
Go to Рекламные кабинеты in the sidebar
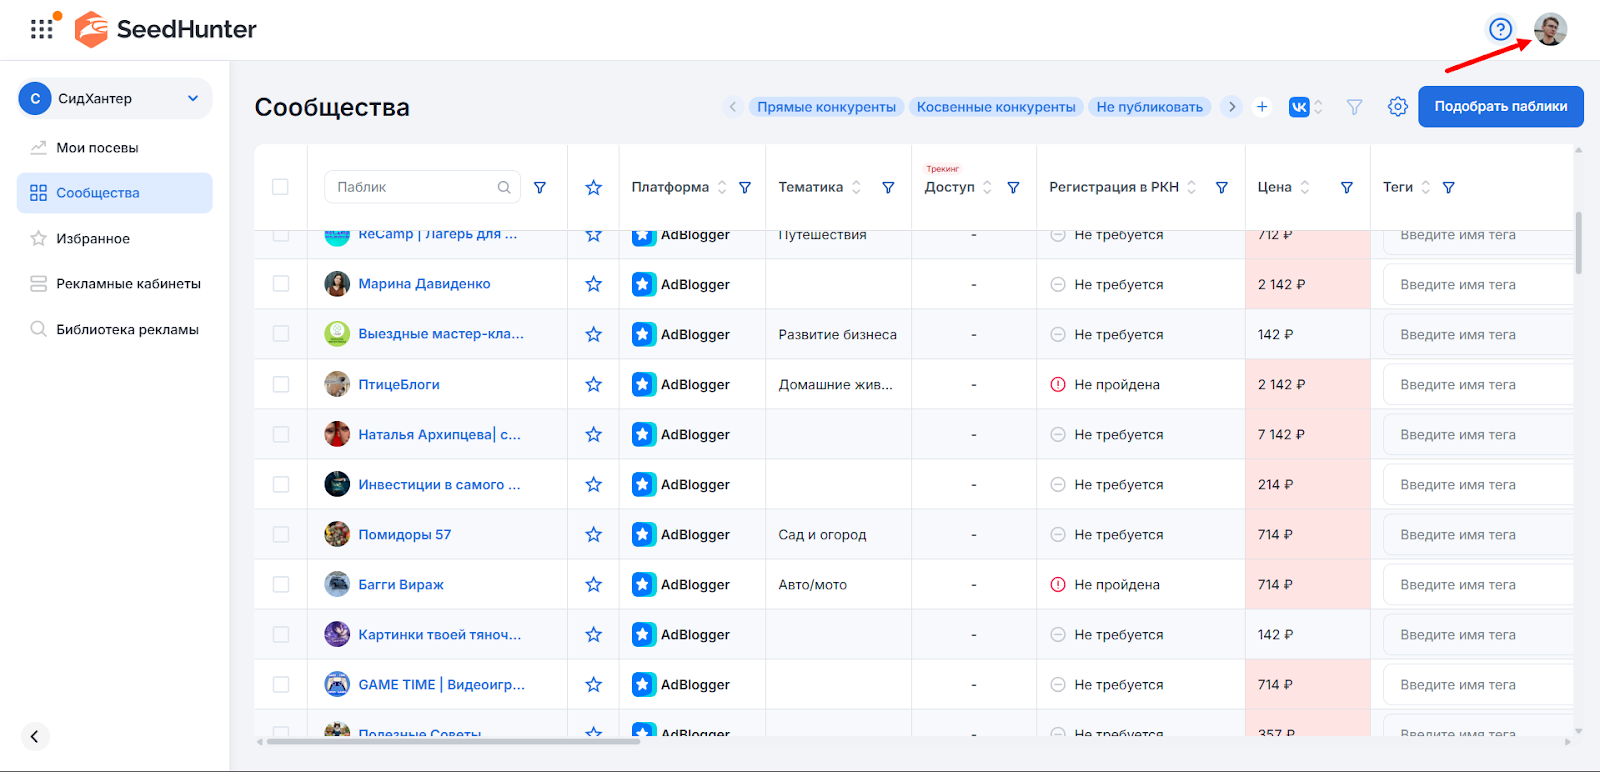pyautogui.click(x=128, y=284)
